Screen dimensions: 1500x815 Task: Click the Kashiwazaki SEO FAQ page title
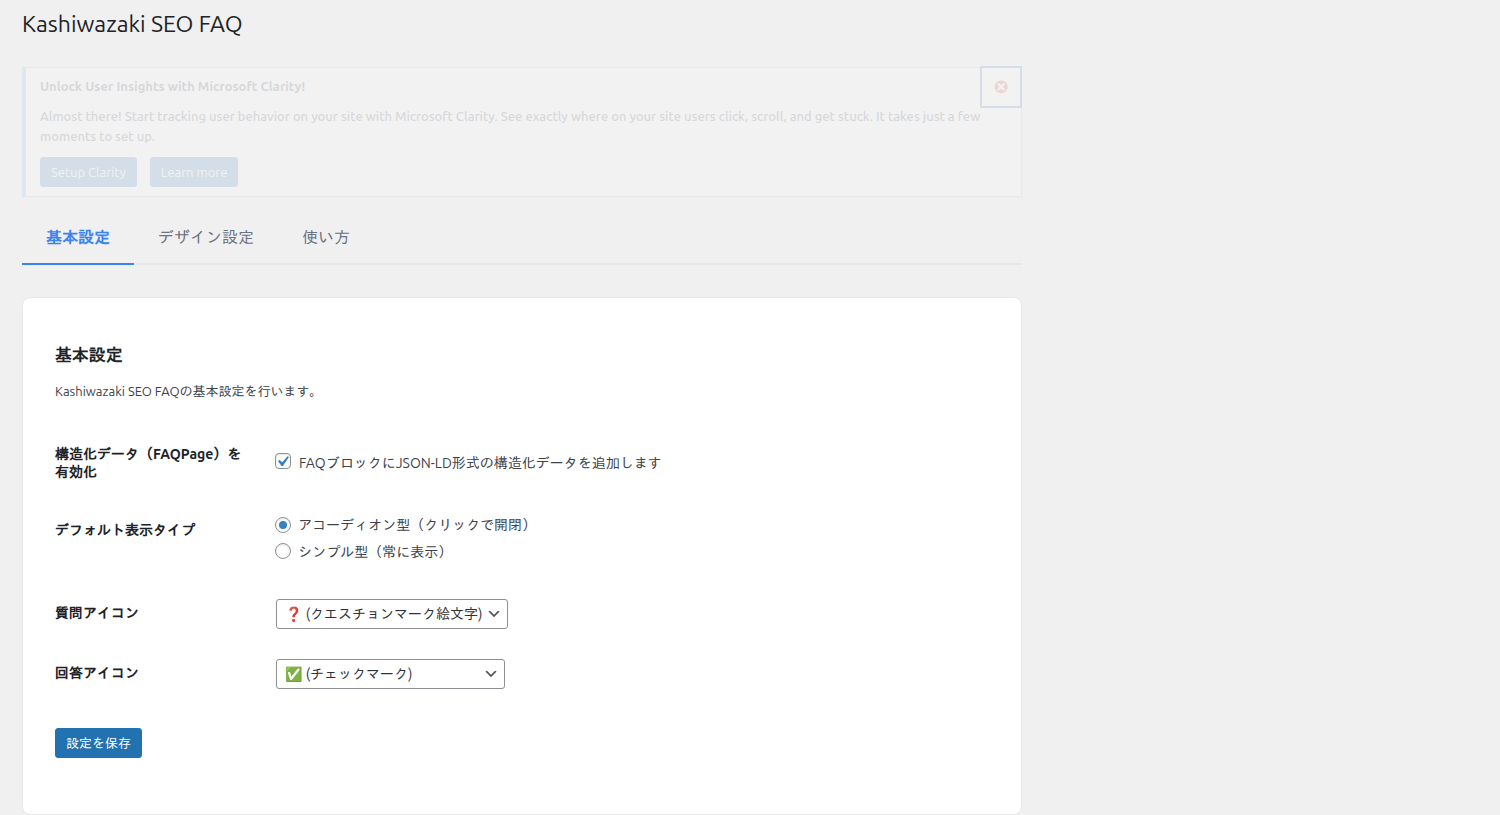132,23
